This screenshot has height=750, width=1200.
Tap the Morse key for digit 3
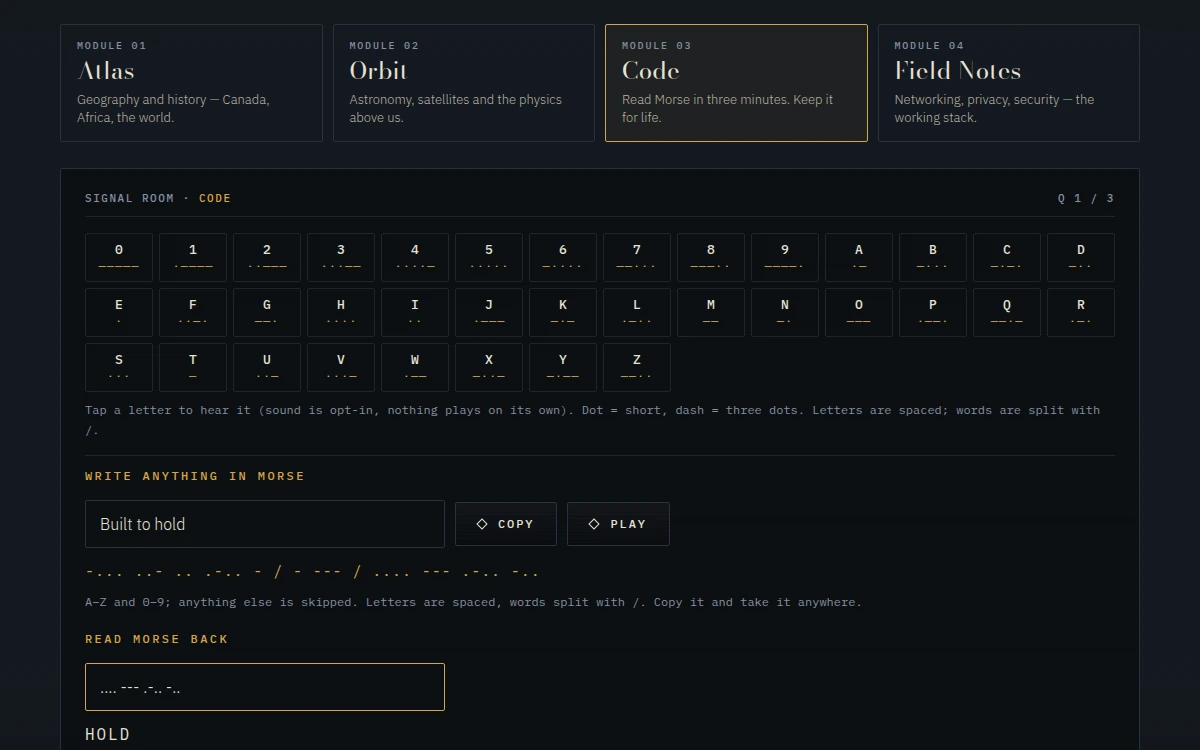pyautogui.click(x=341, y=257)
